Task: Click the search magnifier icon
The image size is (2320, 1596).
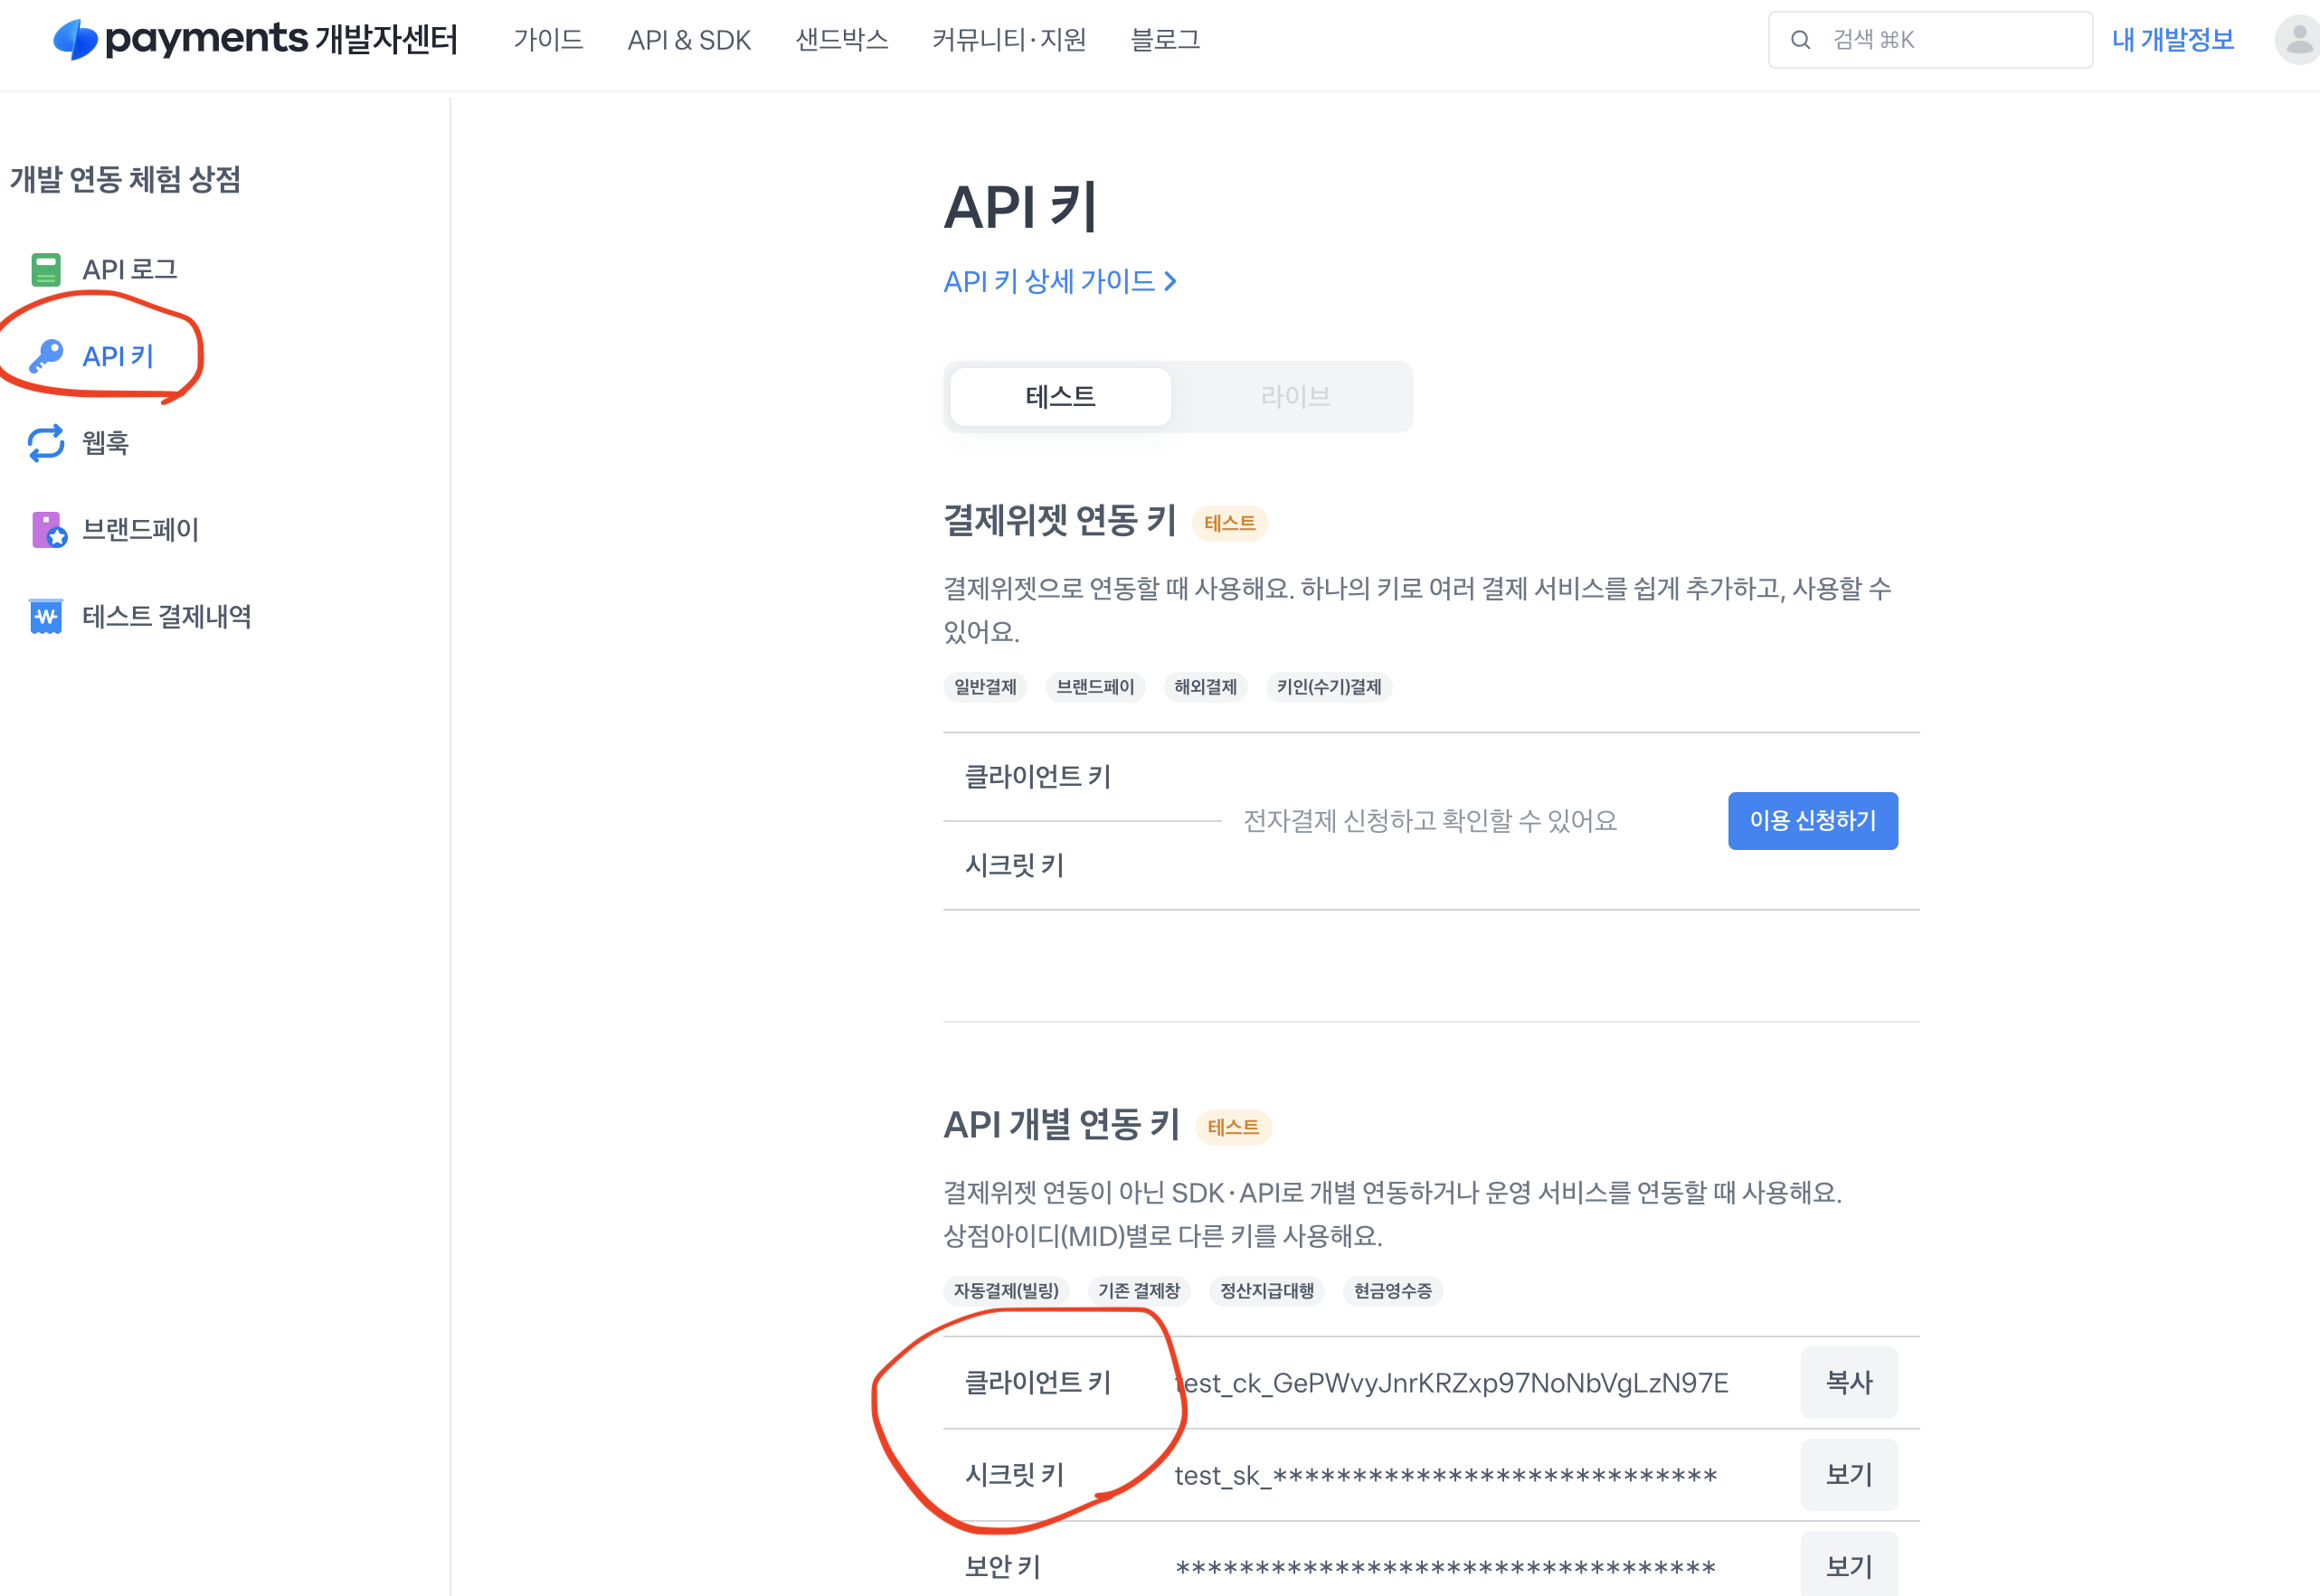Action: click(1800, 40)
